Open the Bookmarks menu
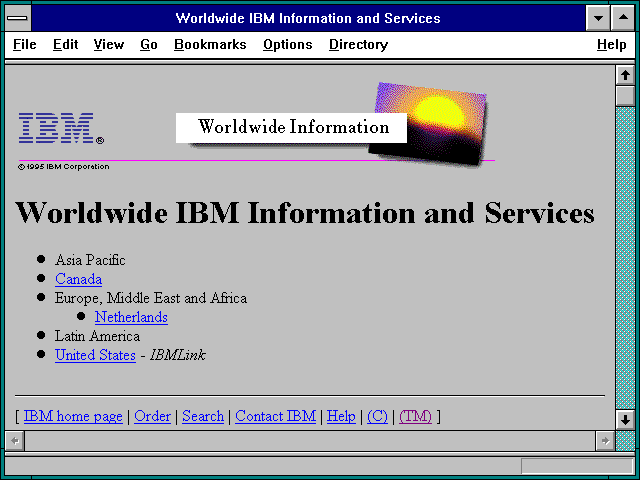Viewport: 640px width, 480px height. [210, 44]
